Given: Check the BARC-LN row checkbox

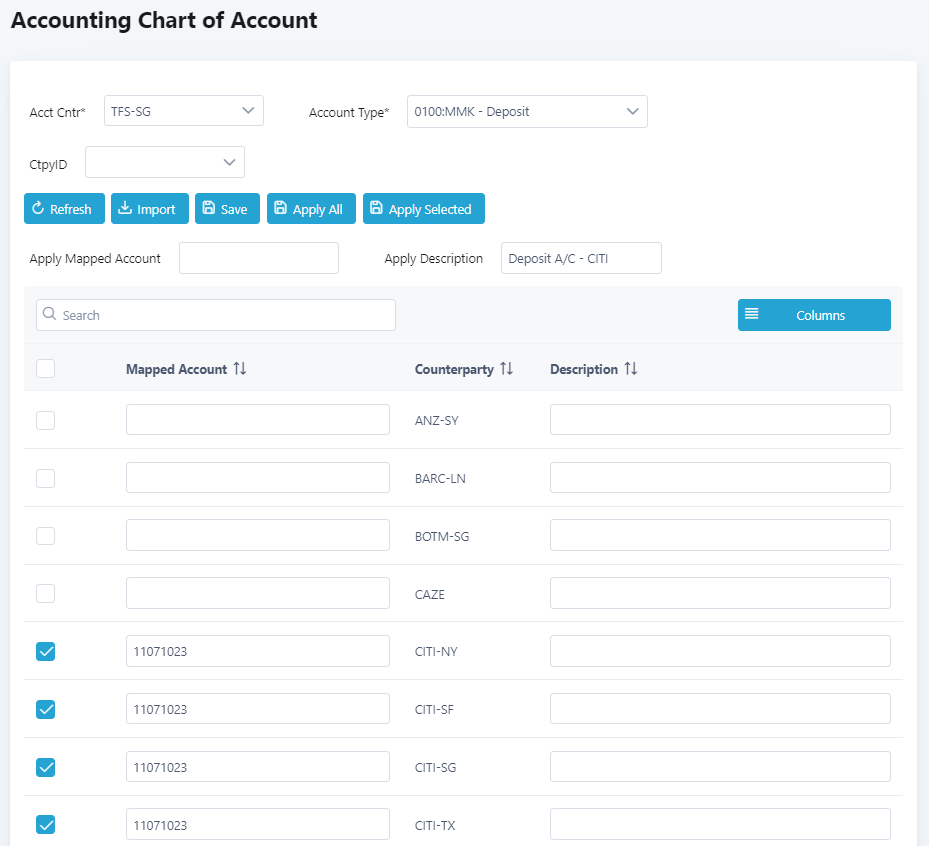Looking at the screenshot, I should 46,478.
